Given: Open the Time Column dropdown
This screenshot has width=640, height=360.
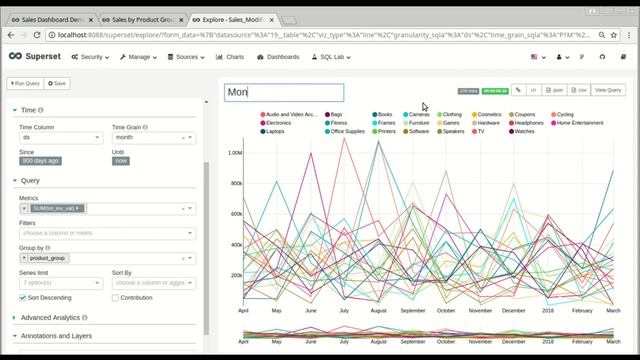Looking at the screenshot, I should (61, 138).
